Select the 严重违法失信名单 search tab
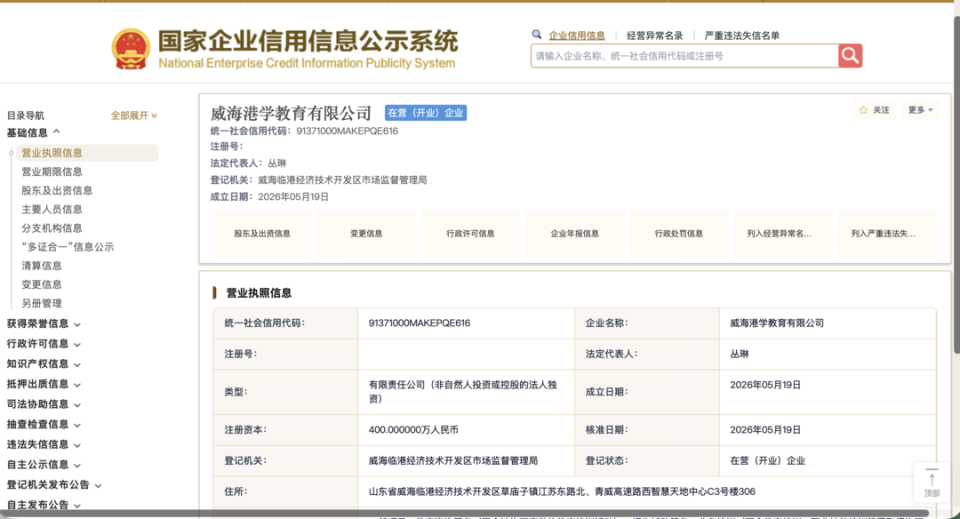The height and width of the screenshot is (519, 960). pos(741,35)
